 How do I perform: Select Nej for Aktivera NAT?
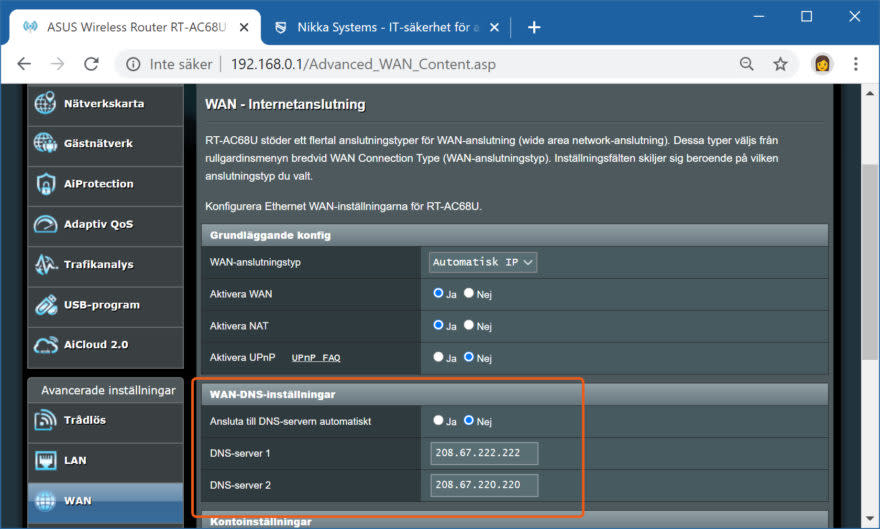(x=469, y=325)
